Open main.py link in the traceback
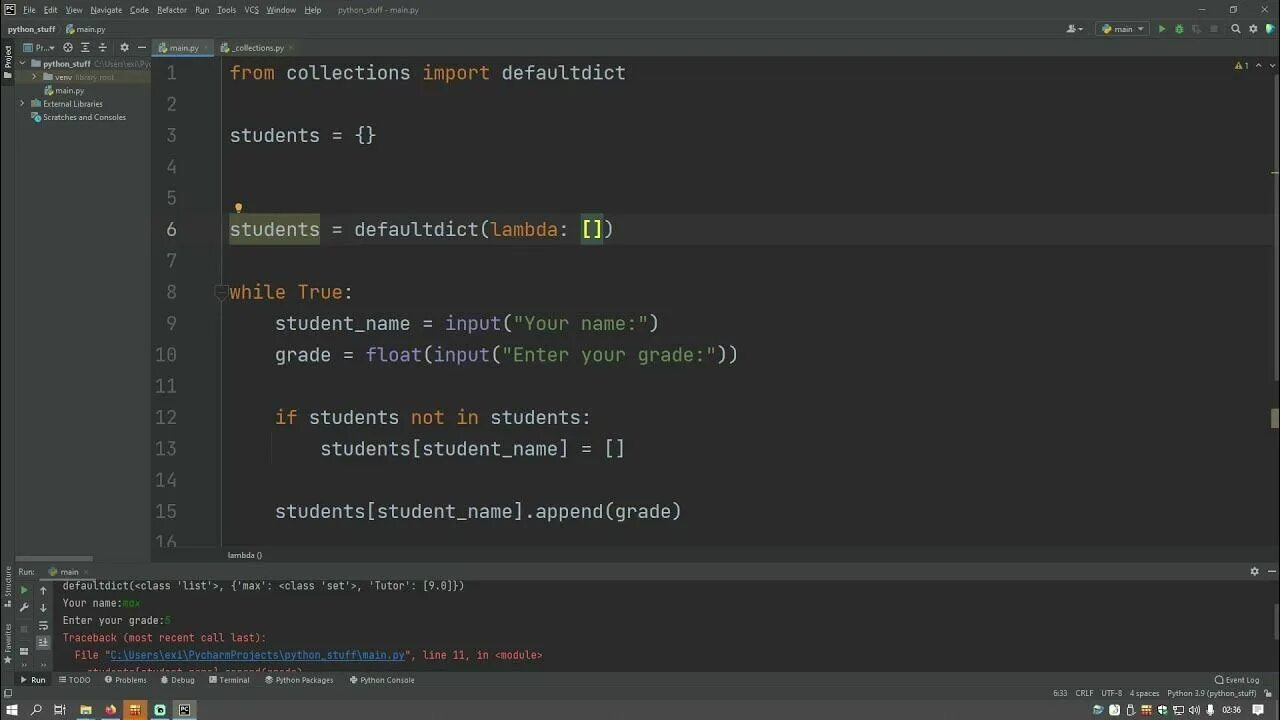This screenshot has width=1280, height=720. [258, 656]
